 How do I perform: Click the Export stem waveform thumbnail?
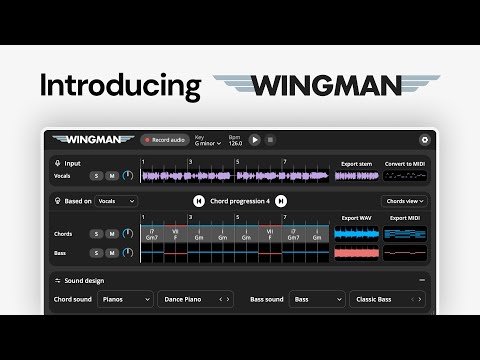pos(357,176)
